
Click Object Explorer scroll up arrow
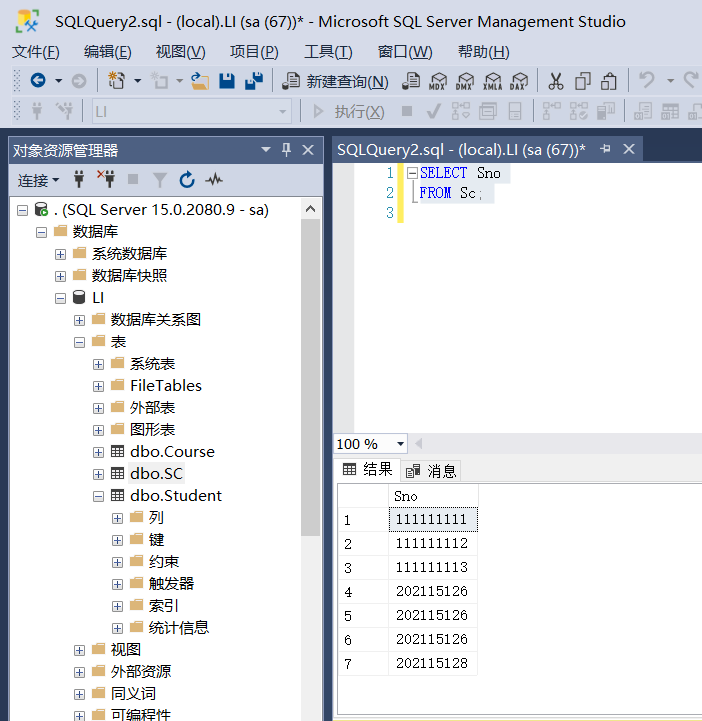click(311, 209)
